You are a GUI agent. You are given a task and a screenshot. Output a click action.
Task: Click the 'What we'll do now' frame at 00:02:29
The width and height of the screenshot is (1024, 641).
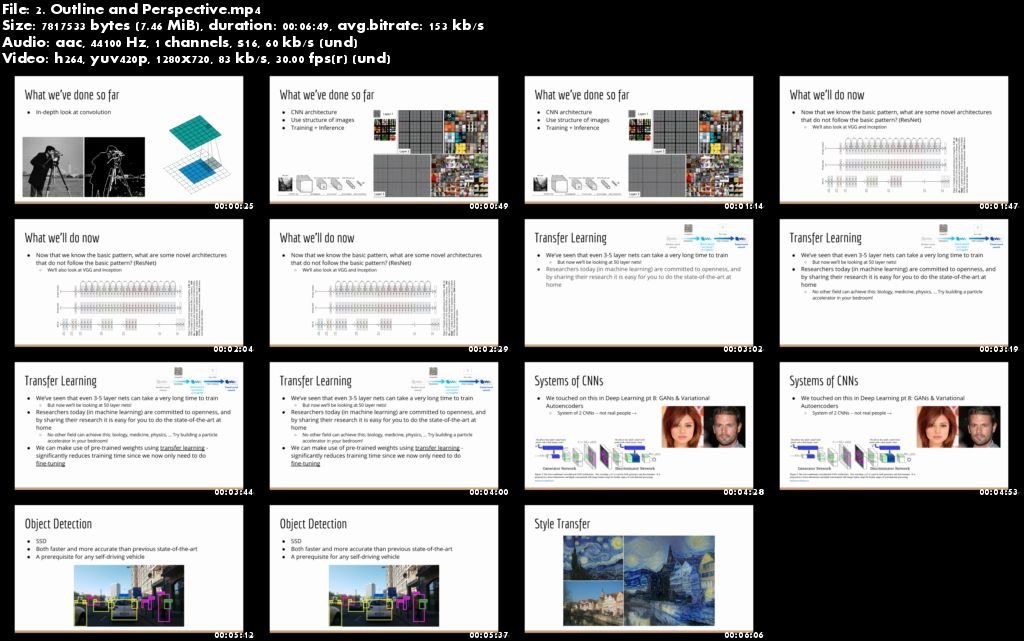pyautogui.click(x=385, y=283)
